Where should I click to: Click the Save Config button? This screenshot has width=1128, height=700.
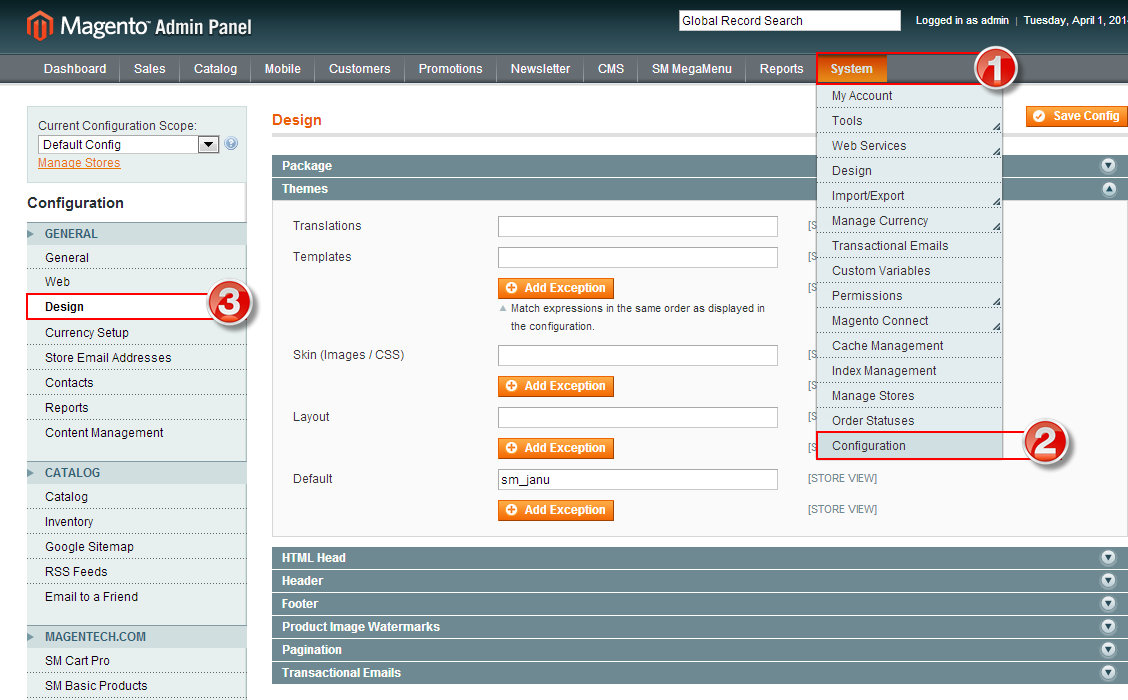(1077, 116)
